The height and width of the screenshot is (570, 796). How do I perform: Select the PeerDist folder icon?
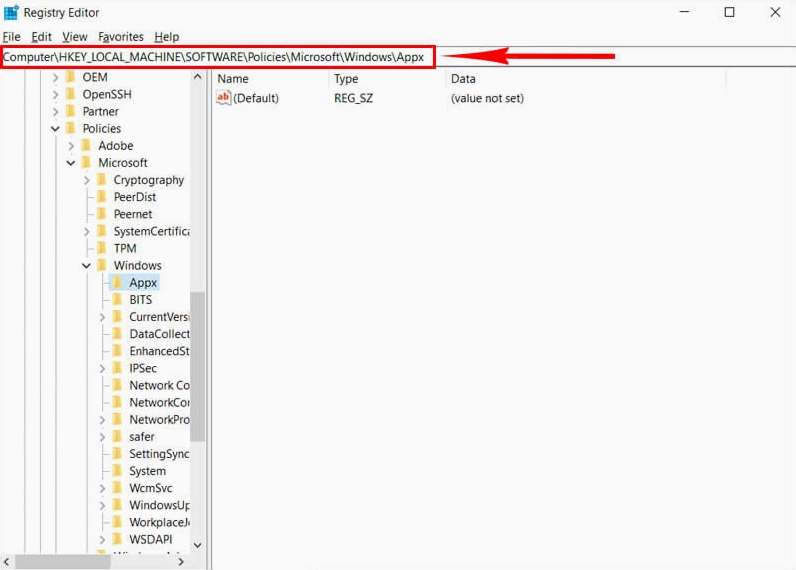pos(102,197)
